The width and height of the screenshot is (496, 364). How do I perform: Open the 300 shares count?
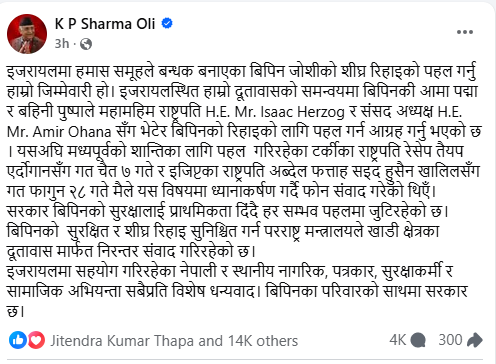coord(450,340)
